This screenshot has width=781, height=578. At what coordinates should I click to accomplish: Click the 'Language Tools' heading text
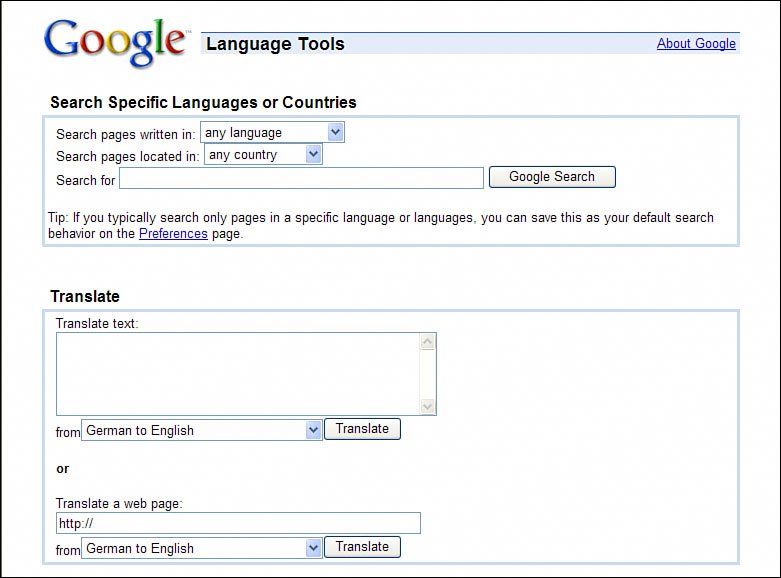pyautogui.click(x=275, y=44)
